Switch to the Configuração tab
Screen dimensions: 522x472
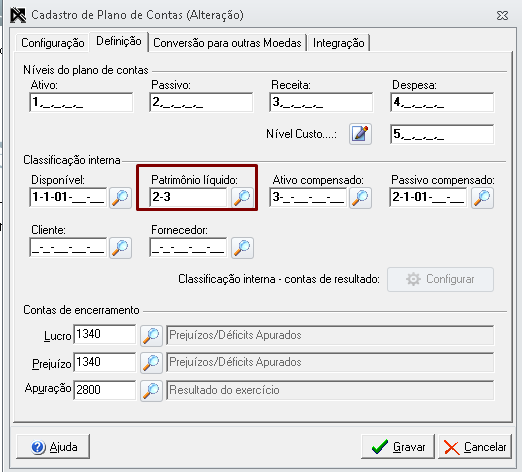pyautogui.click(x=52, y=43)
